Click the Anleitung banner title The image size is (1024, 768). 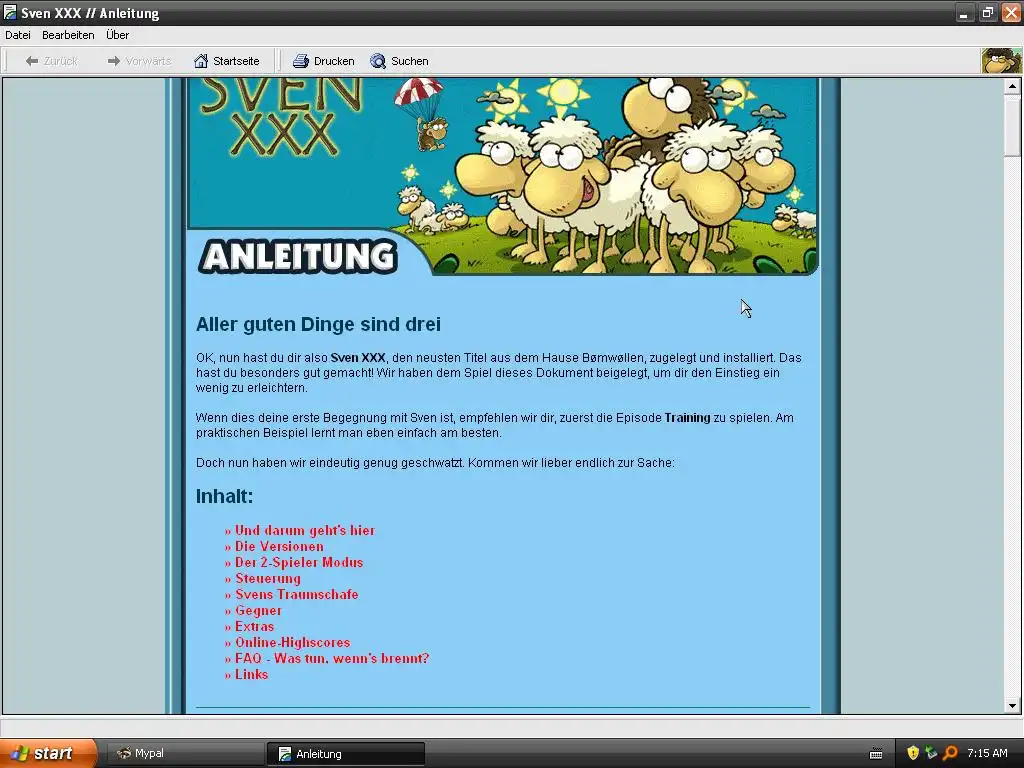click(298, 256)
